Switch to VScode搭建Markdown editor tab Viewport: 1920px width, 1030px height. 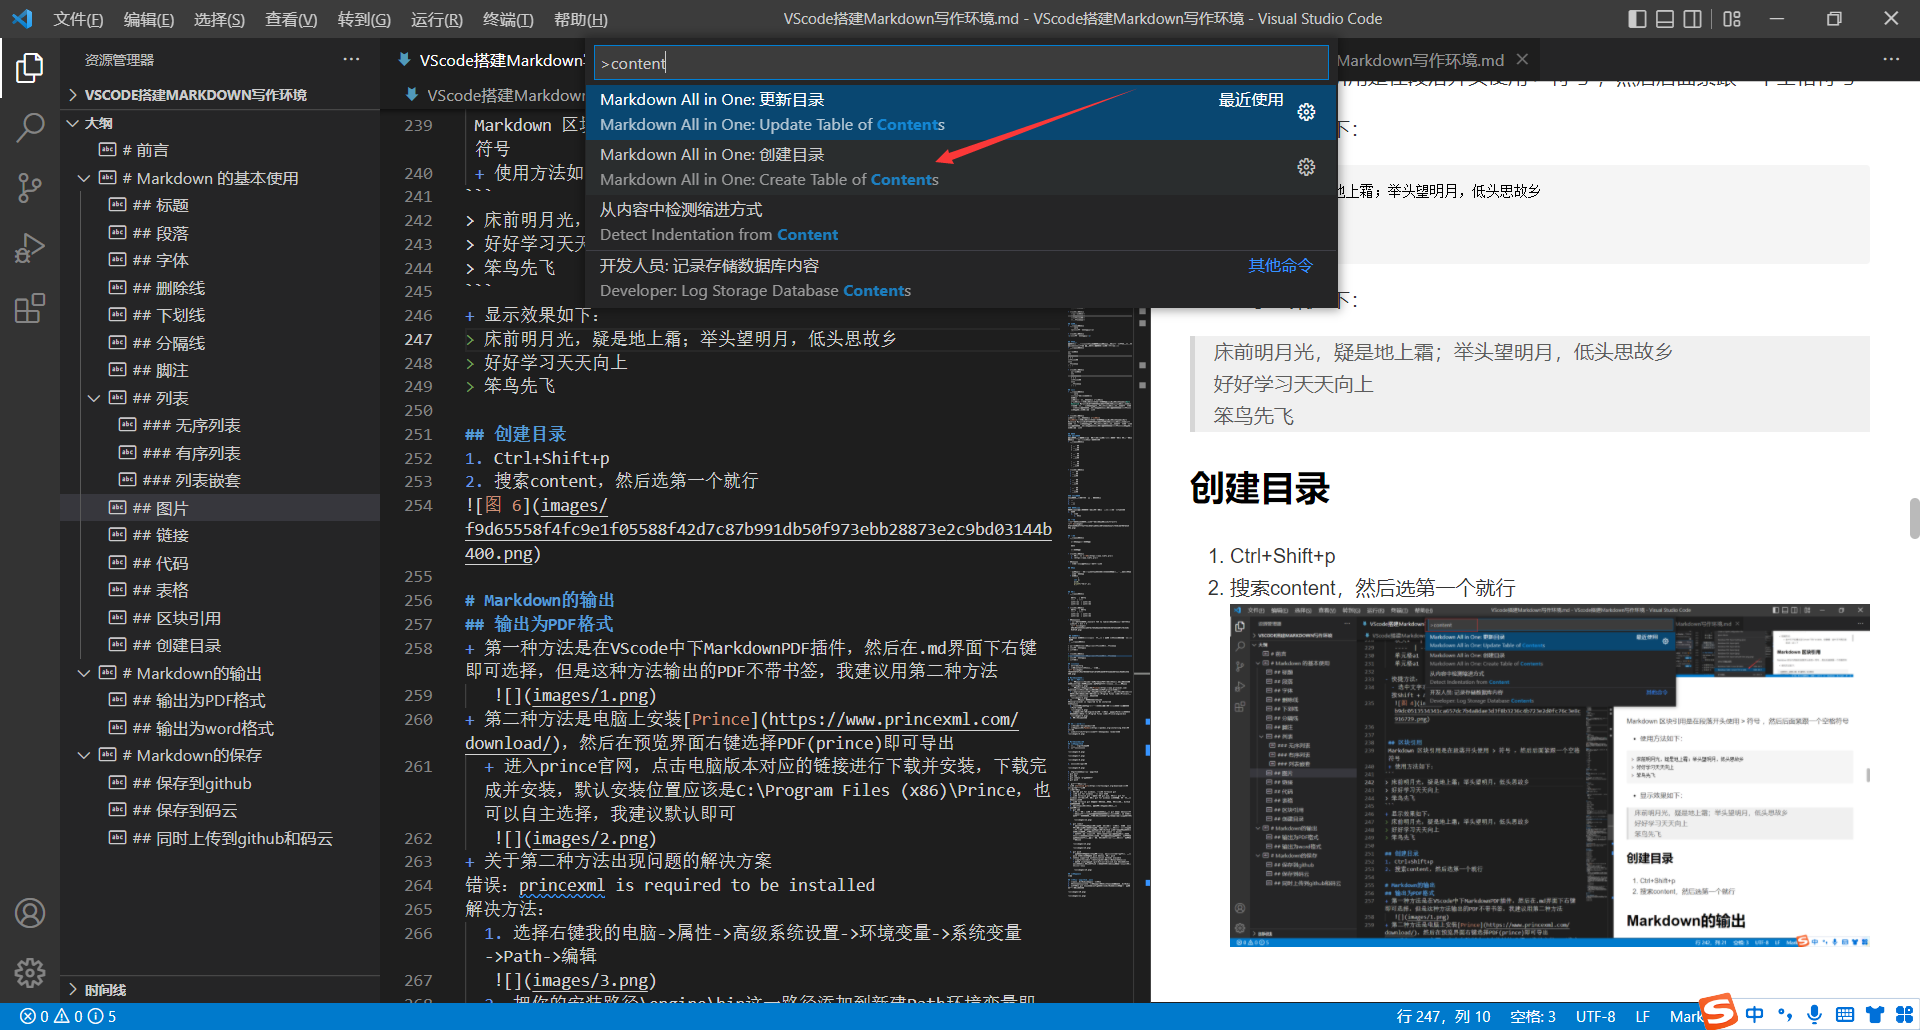(x=490, y=60)
